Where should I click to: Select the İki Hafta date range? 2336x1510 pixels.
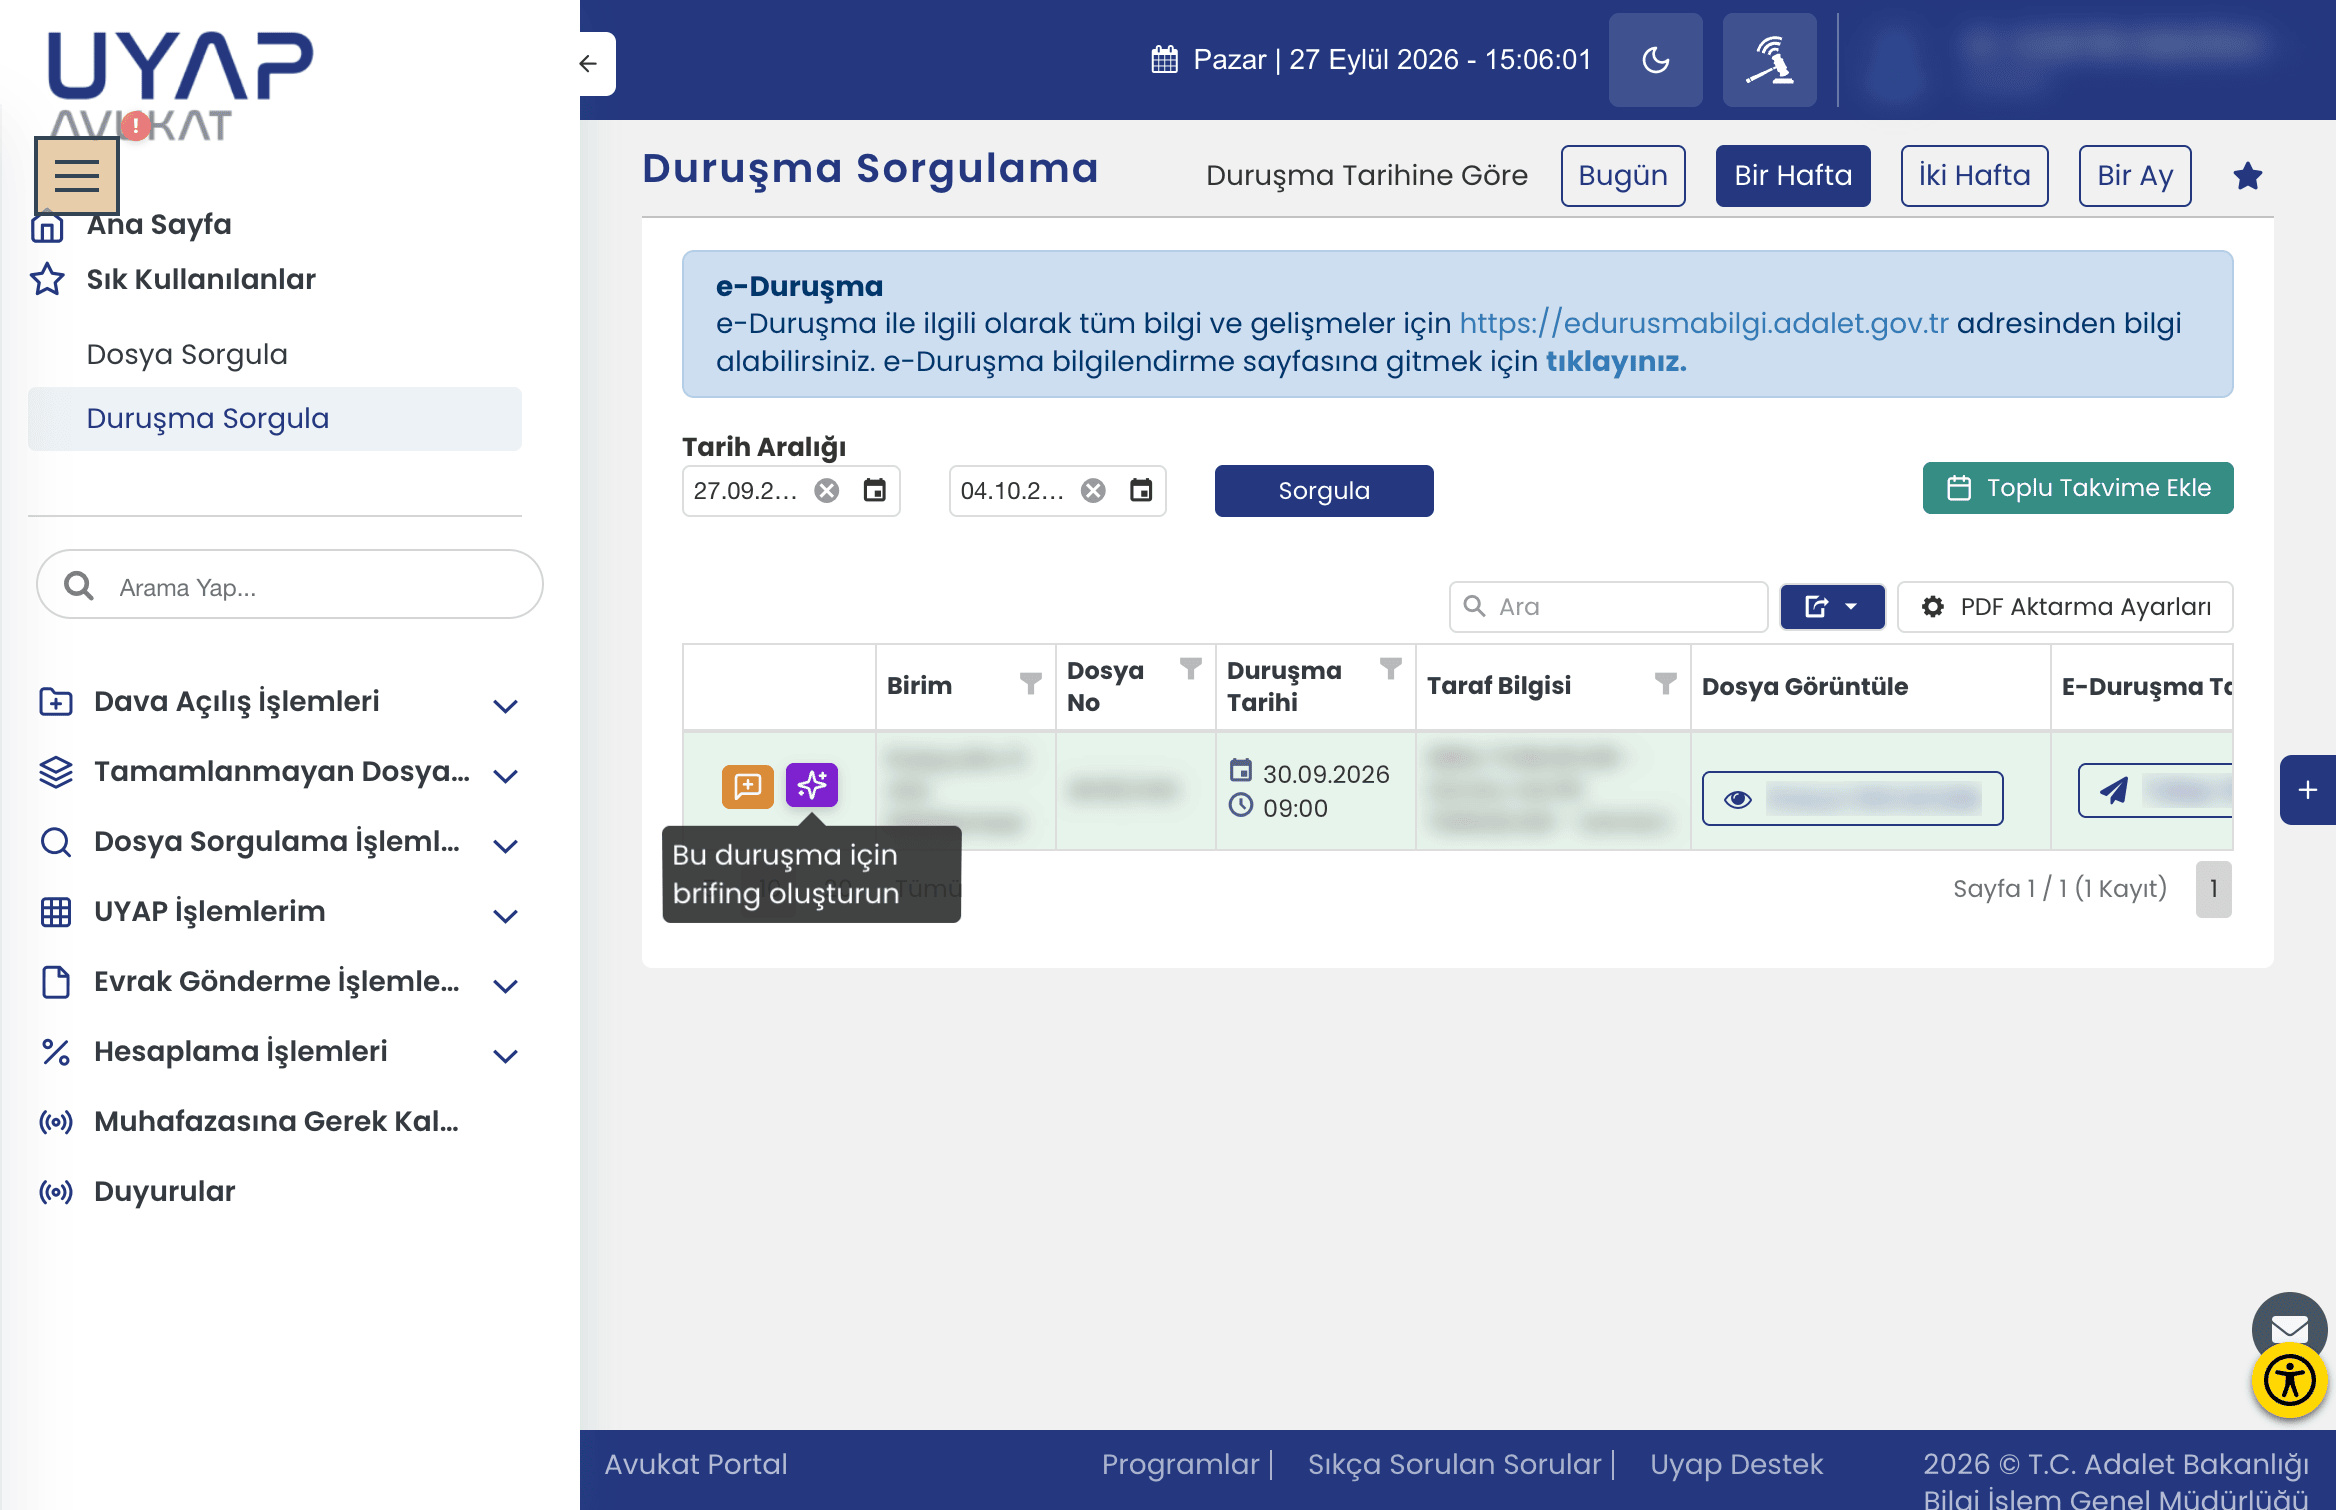coord(1974,176)
